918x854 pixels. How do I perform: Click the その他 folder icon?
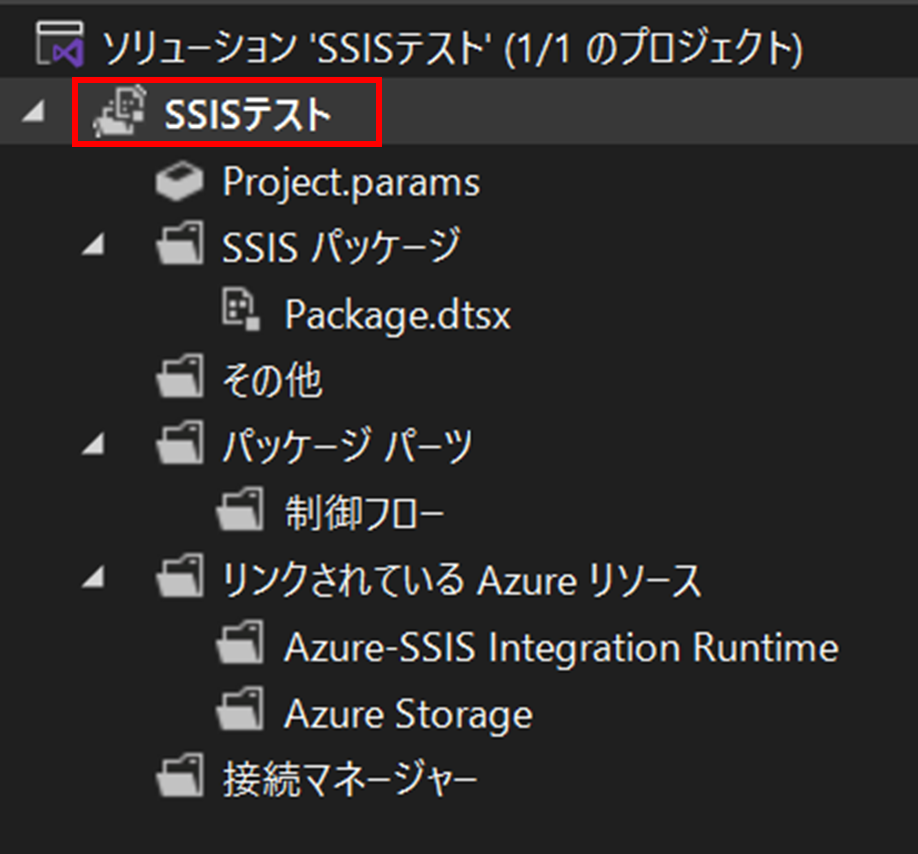pyautogui.click(x=180, y=376)
